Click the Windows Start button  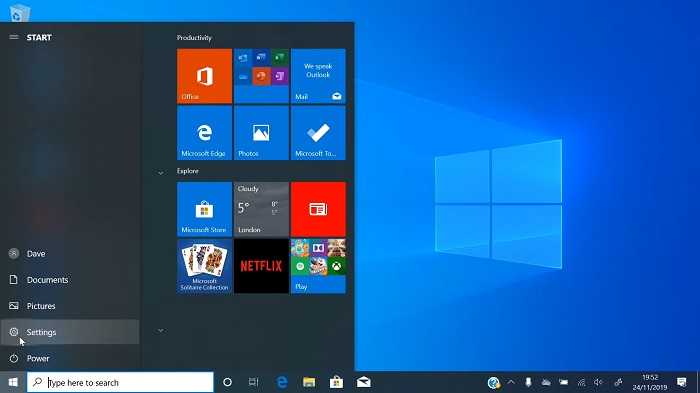(x=13, y=382)
